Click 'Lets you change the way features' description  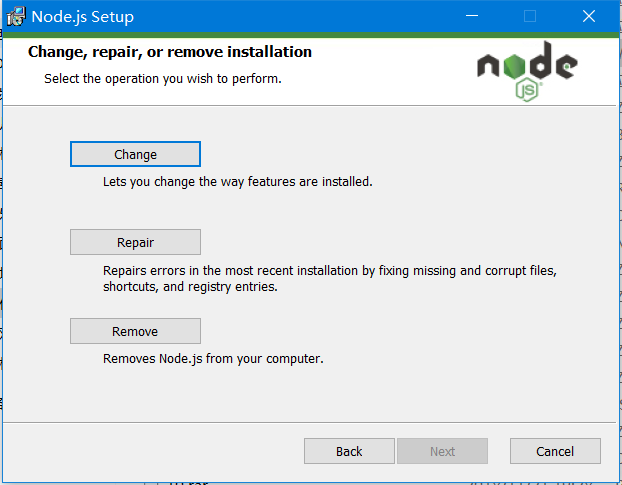click(x=238, y=182)
